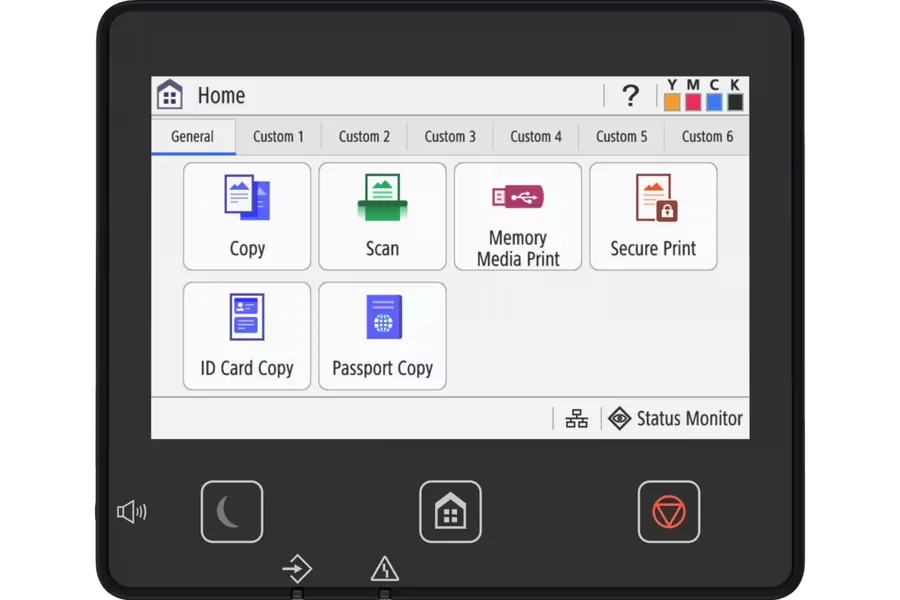Tap the Home icon in title bar
Screen dimensions: 900x600
(170, 96)
